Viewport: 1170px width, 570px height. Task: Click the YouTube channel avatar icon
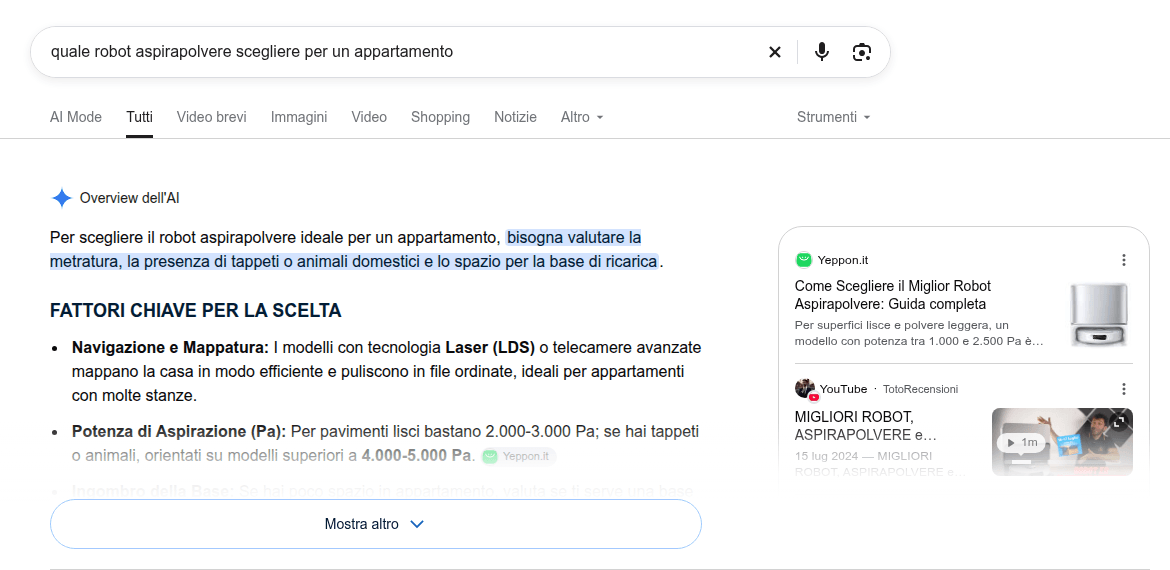[806, 389]
